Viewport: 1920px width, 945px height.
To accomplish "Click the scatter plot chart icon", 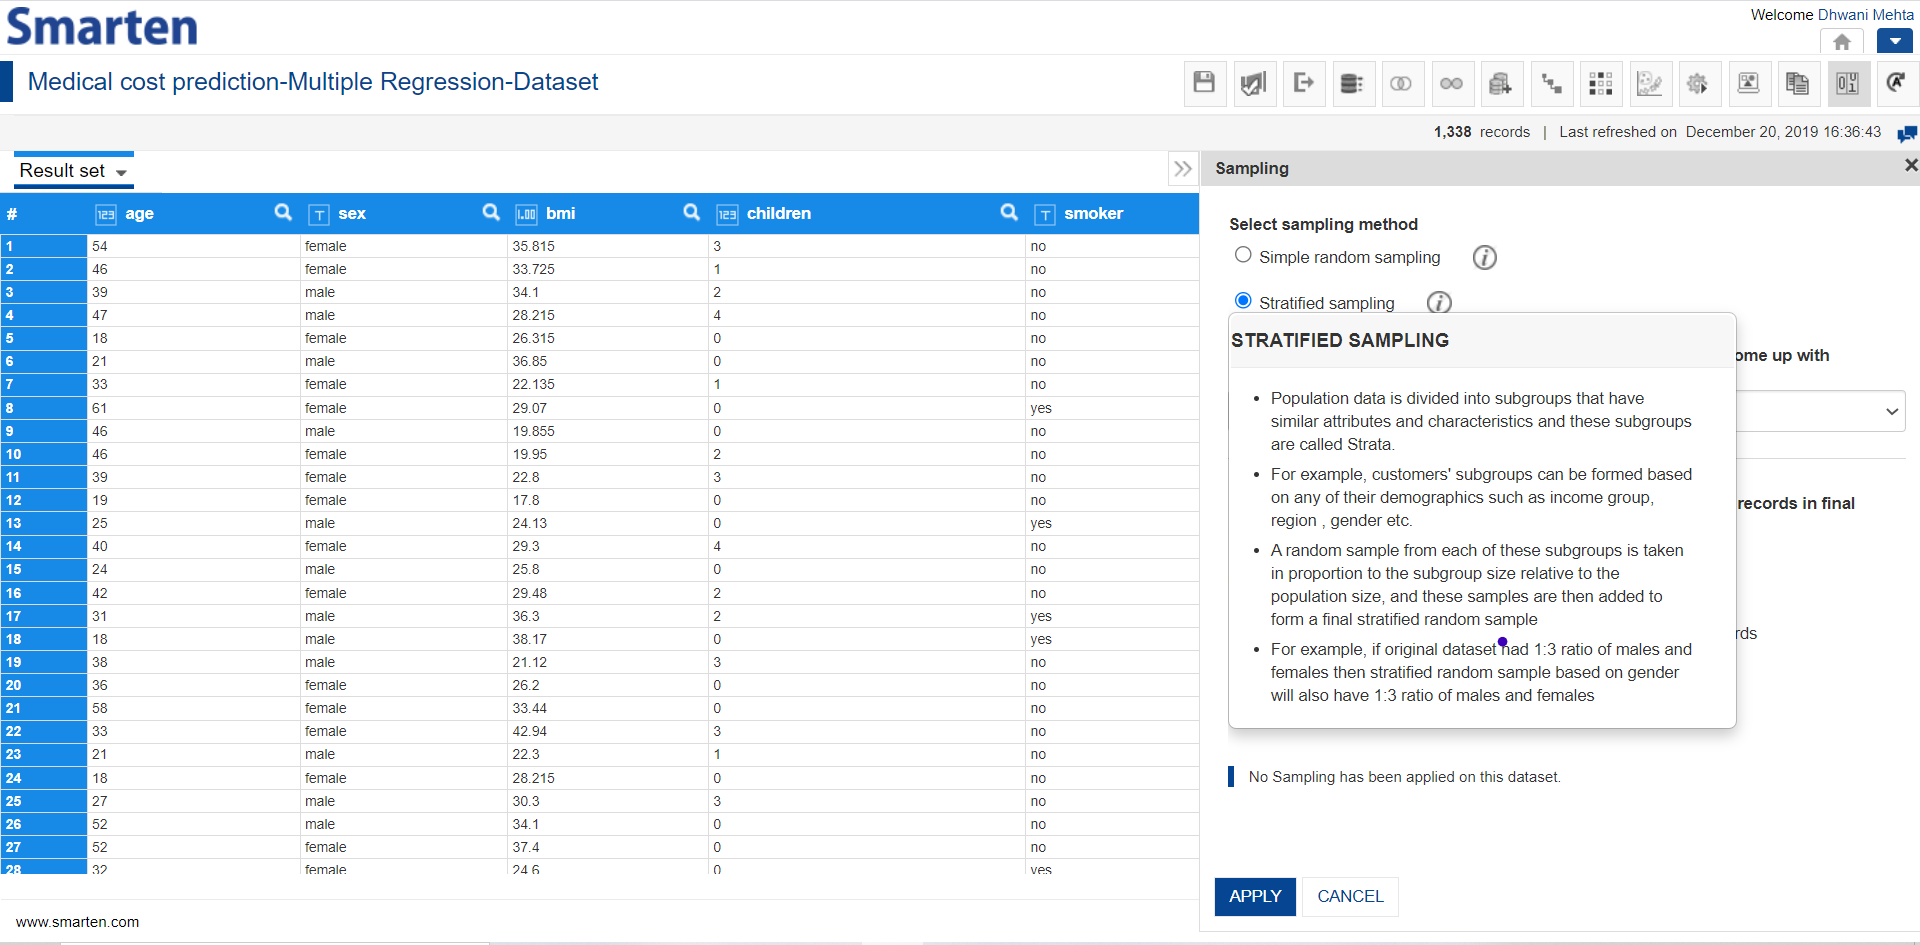I will (1649, 83).
